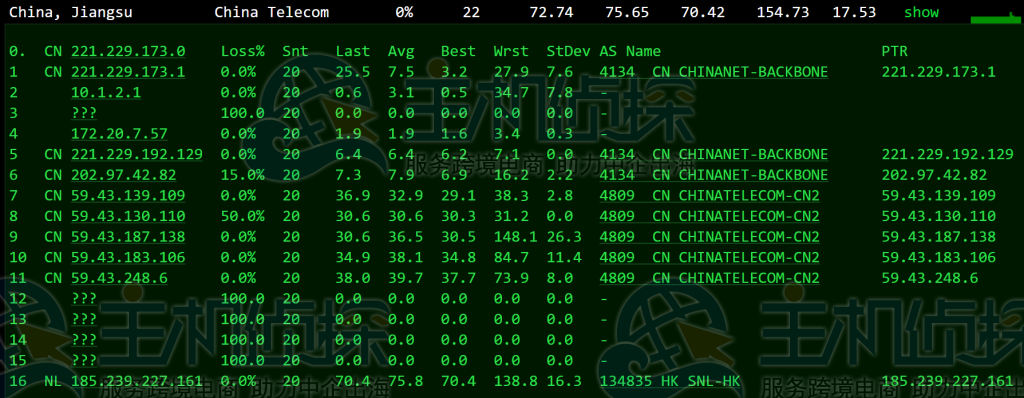Click the final hop 185.239.227.161 link
Image resolution: width=1024 pixels, height=398 pixels.
click(136, 382)
